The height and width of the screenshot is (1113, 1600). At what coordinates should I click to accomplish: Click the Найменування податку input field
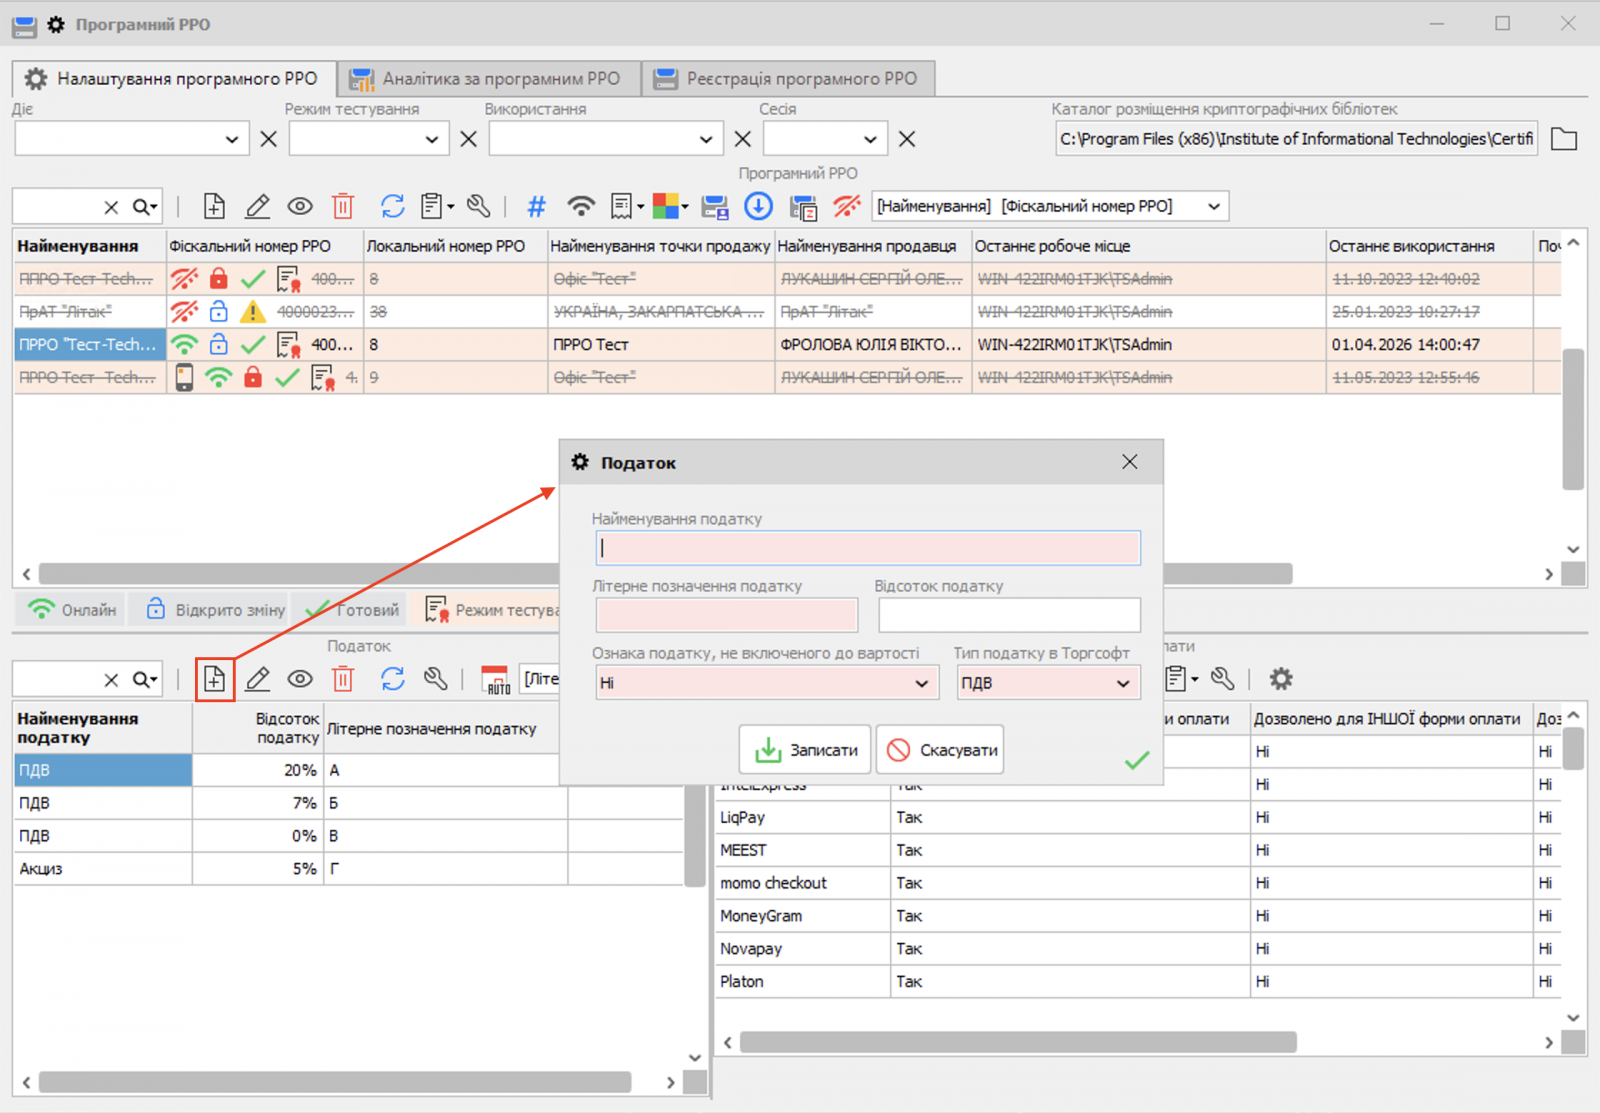click(x=868, y=548)
